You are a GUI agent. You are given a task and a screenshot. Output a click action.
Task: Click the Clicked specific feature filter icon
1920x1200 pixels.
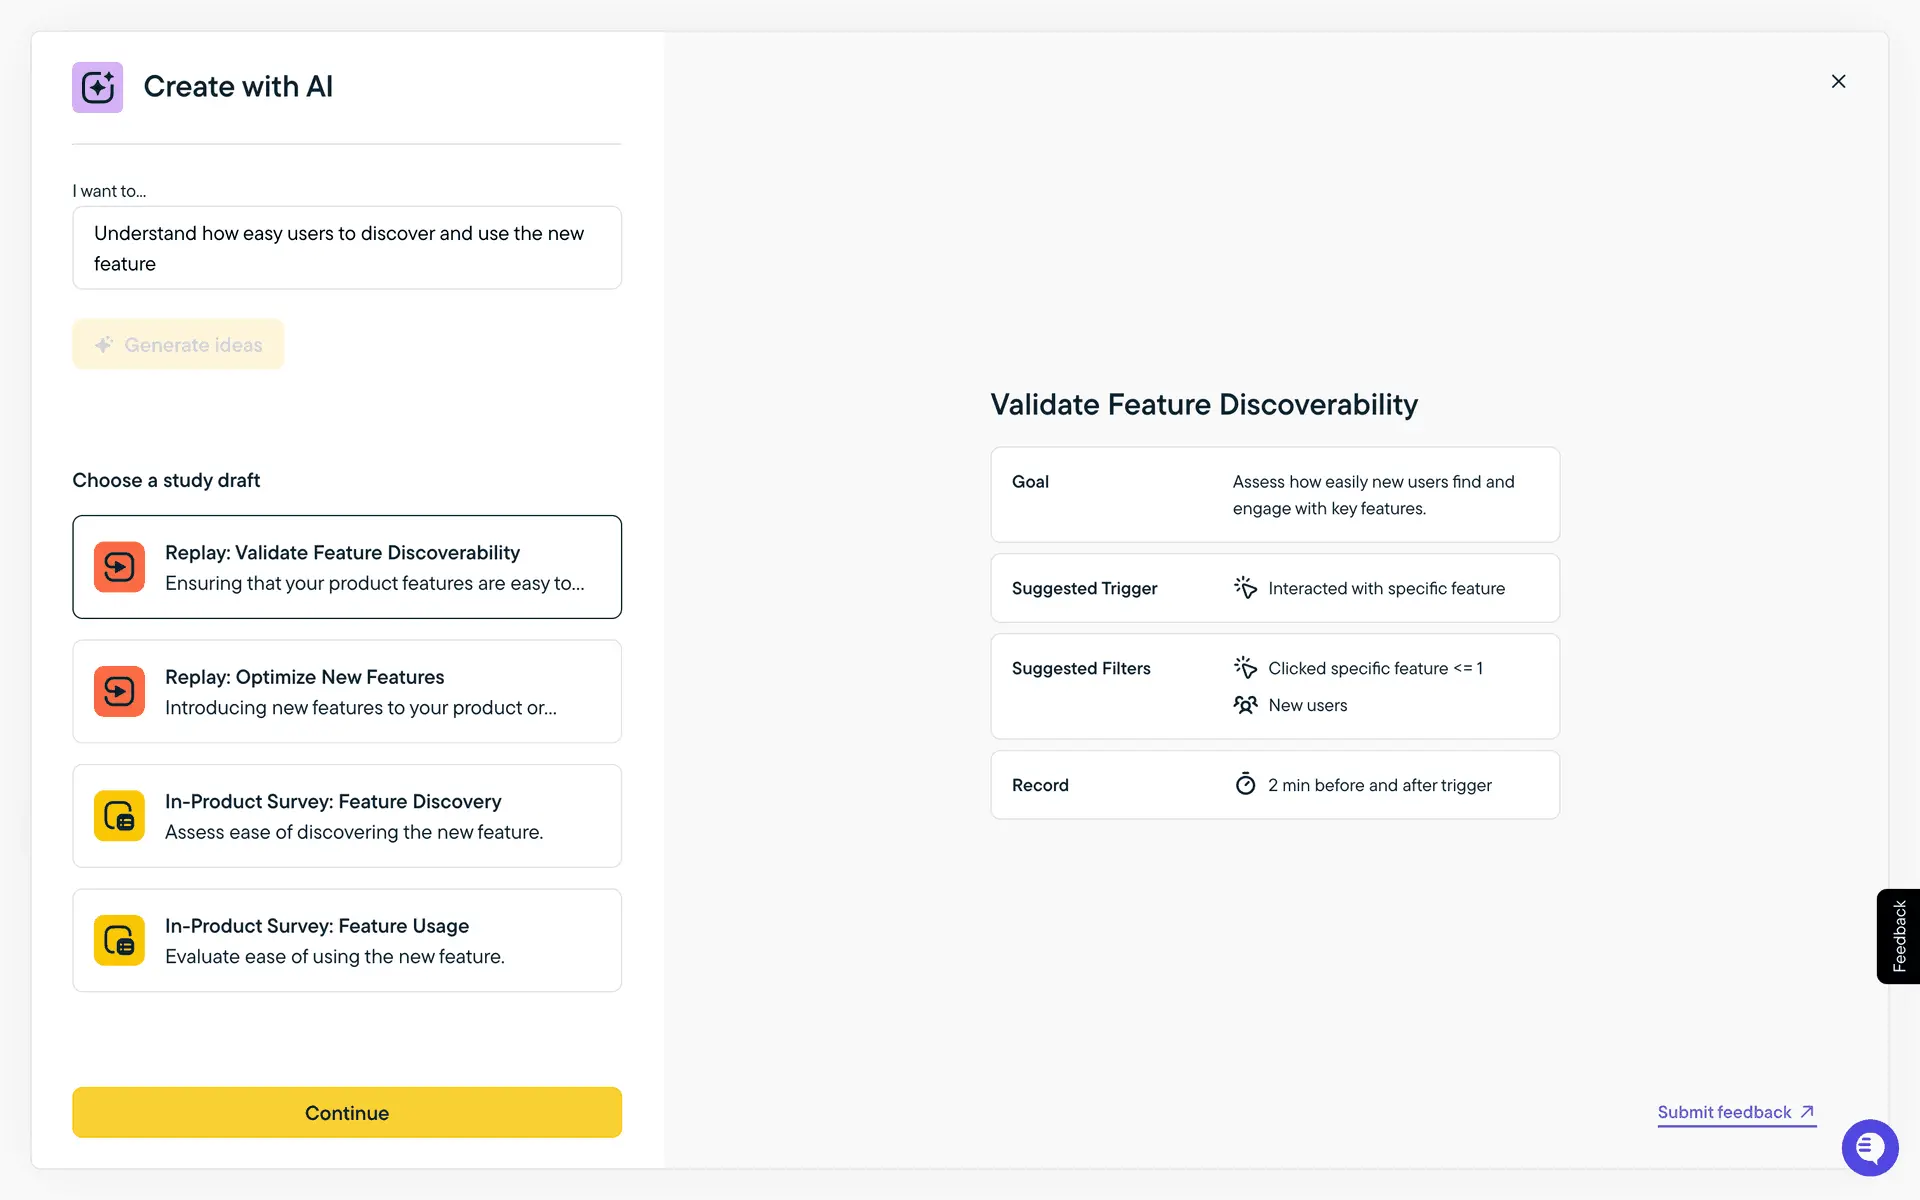(x=1245, y=668)
